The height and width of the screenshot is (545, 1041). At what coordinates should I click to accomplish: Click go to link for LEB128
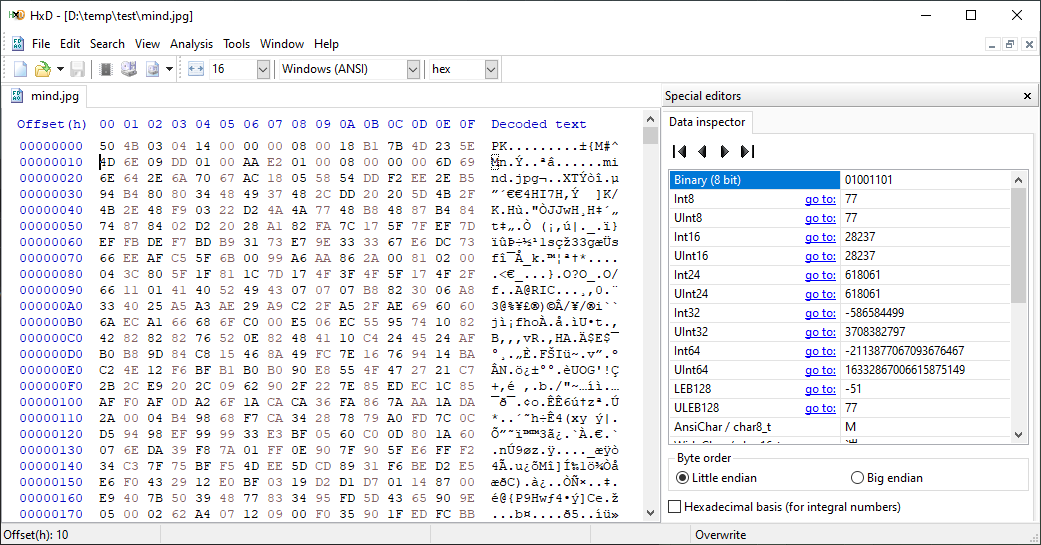(820, 389)
